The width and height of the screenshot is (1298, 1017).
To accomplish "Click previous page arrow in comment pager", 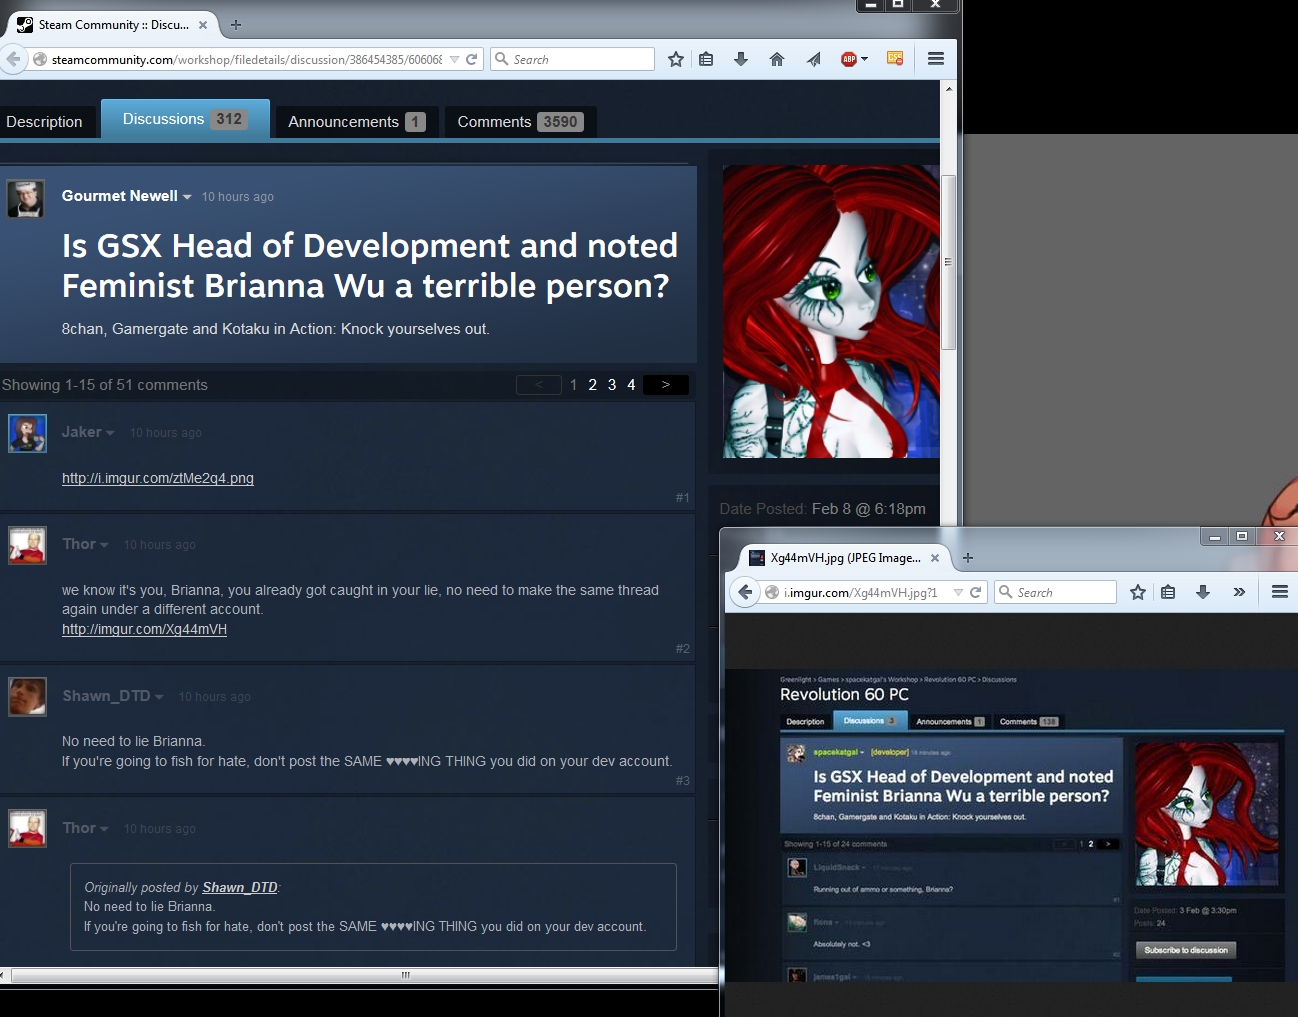I will [x=539, y=385].
